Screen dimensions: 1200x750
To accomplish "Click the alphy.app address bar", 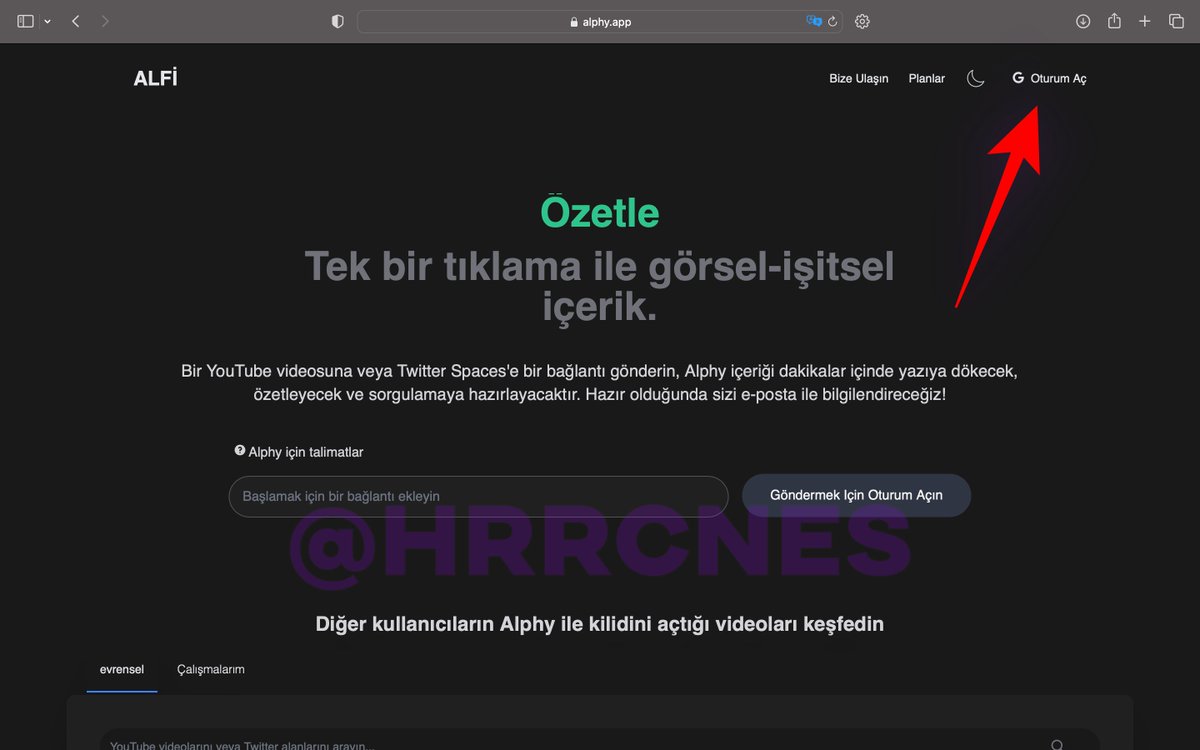I will click(600, 21).
